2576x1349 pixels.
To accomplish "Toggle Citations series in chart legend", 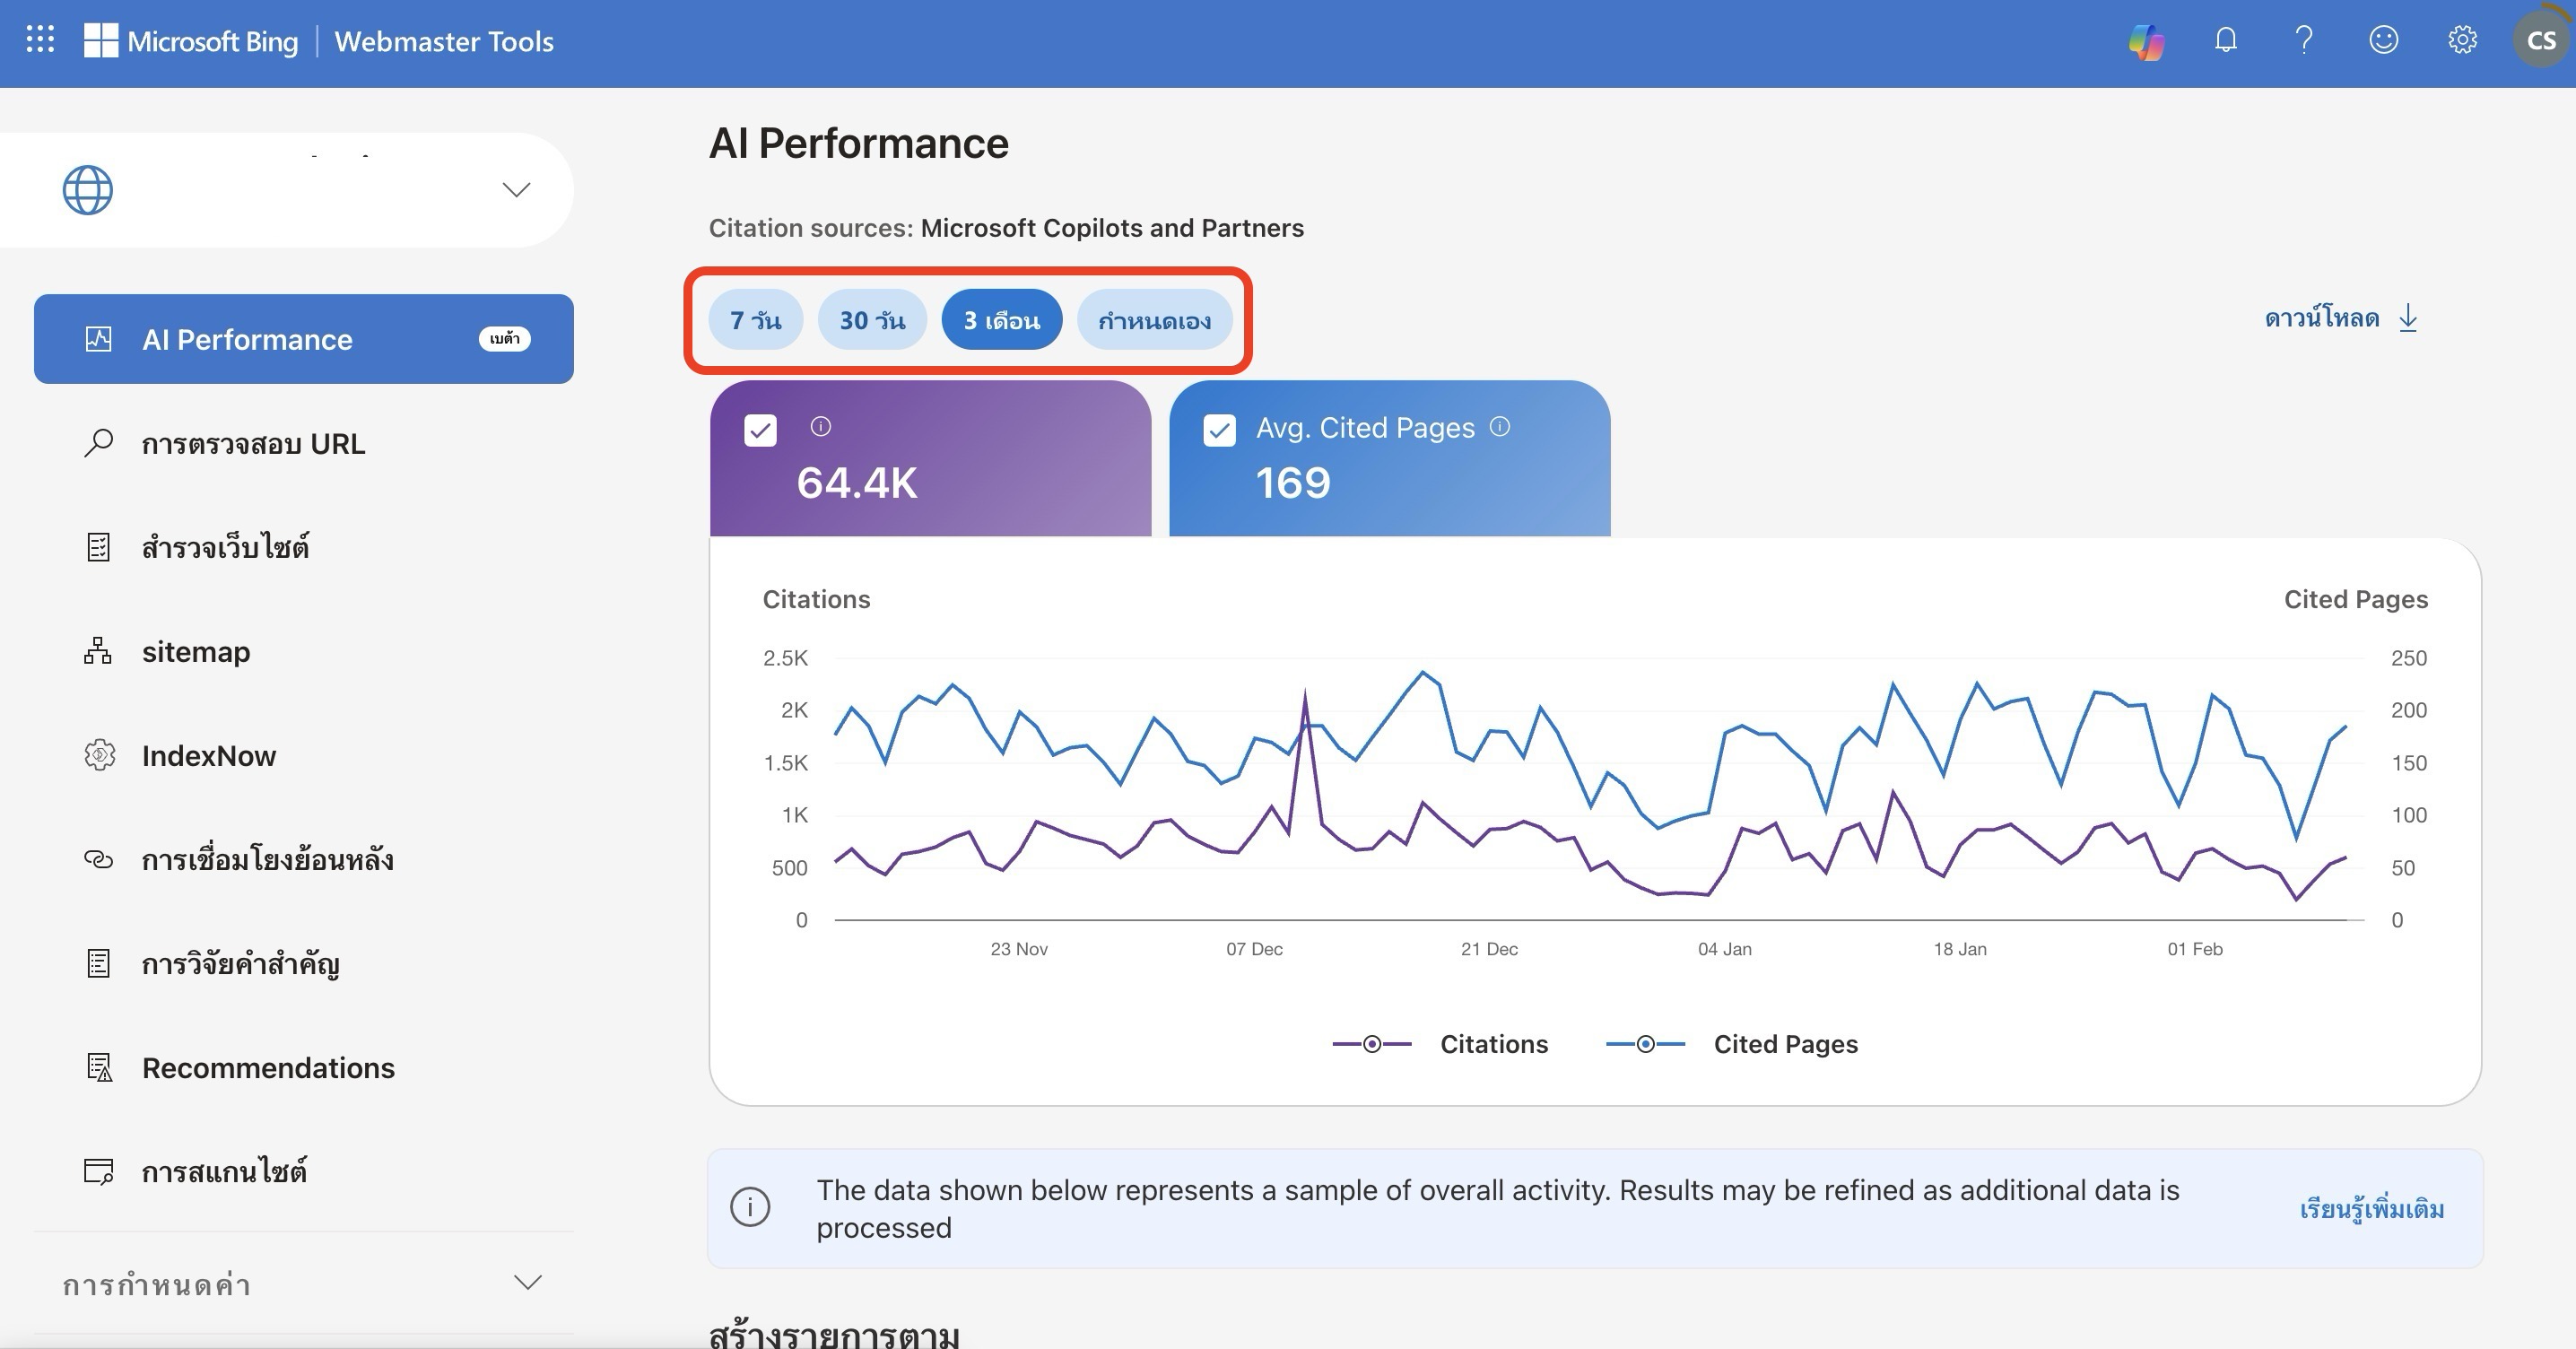I will (1440, 1044).
